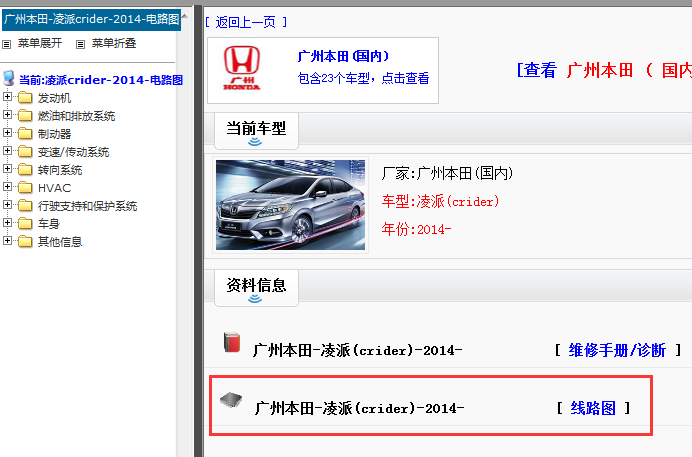Select the 车身 tree label

tap(49, 224)
